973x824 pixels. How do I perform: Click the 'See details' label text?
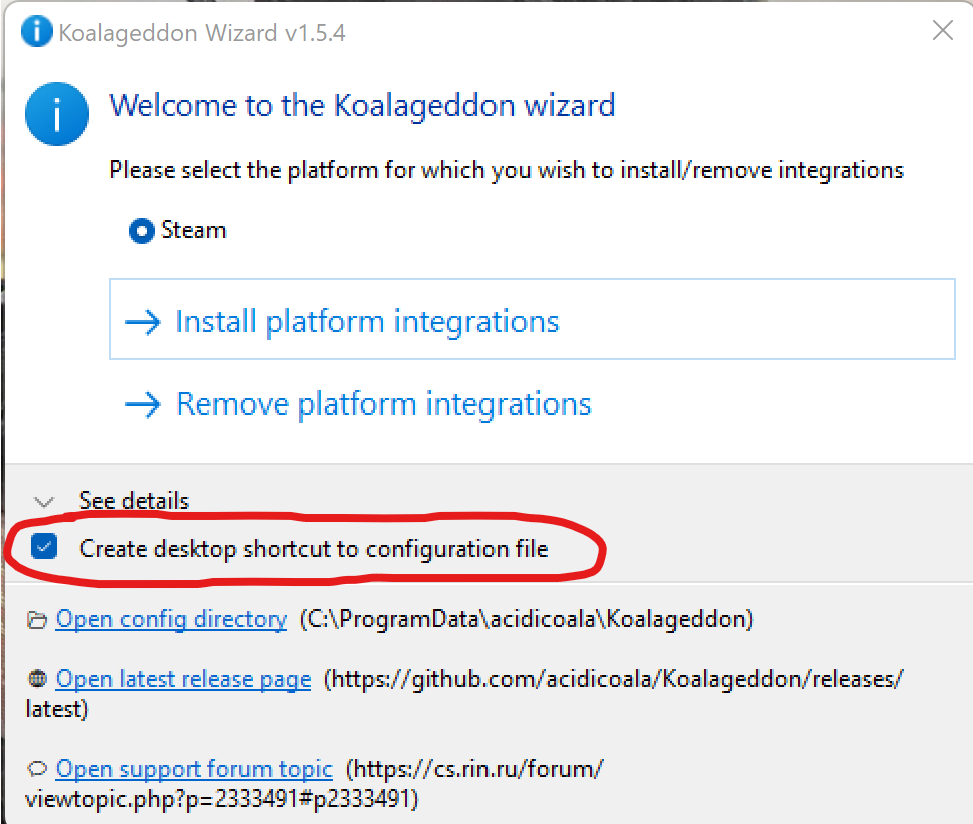pos(134,501)
